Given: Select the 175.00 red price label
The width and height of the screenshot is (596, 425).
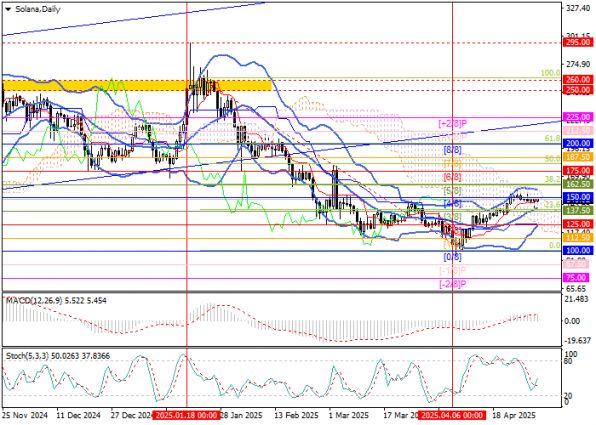Looking at the screenshot, I should tap(578, 170).
